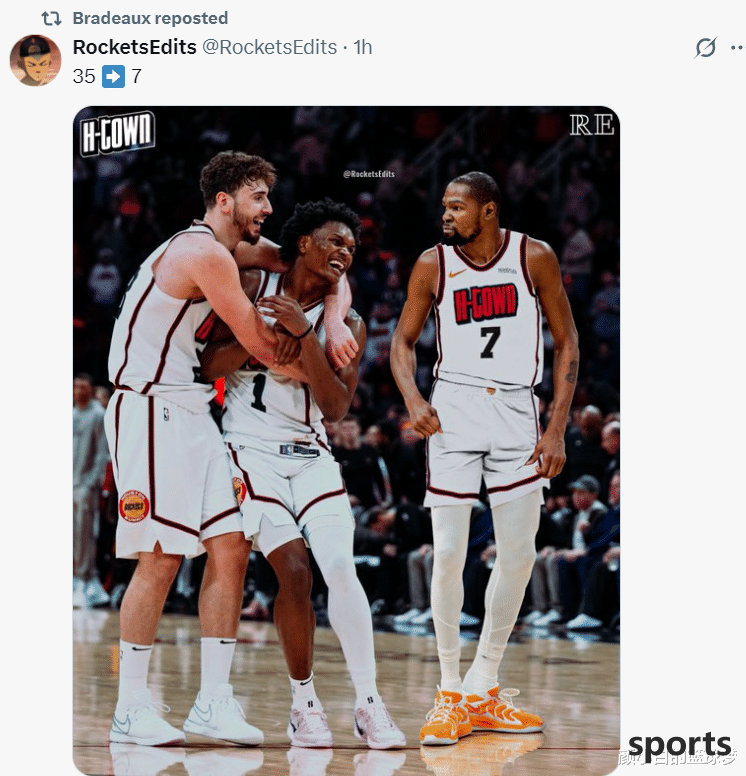Click the orange sneakers in the photo
Image resolution: width=746 pixels, height=776 pixels.
point(481,715)
